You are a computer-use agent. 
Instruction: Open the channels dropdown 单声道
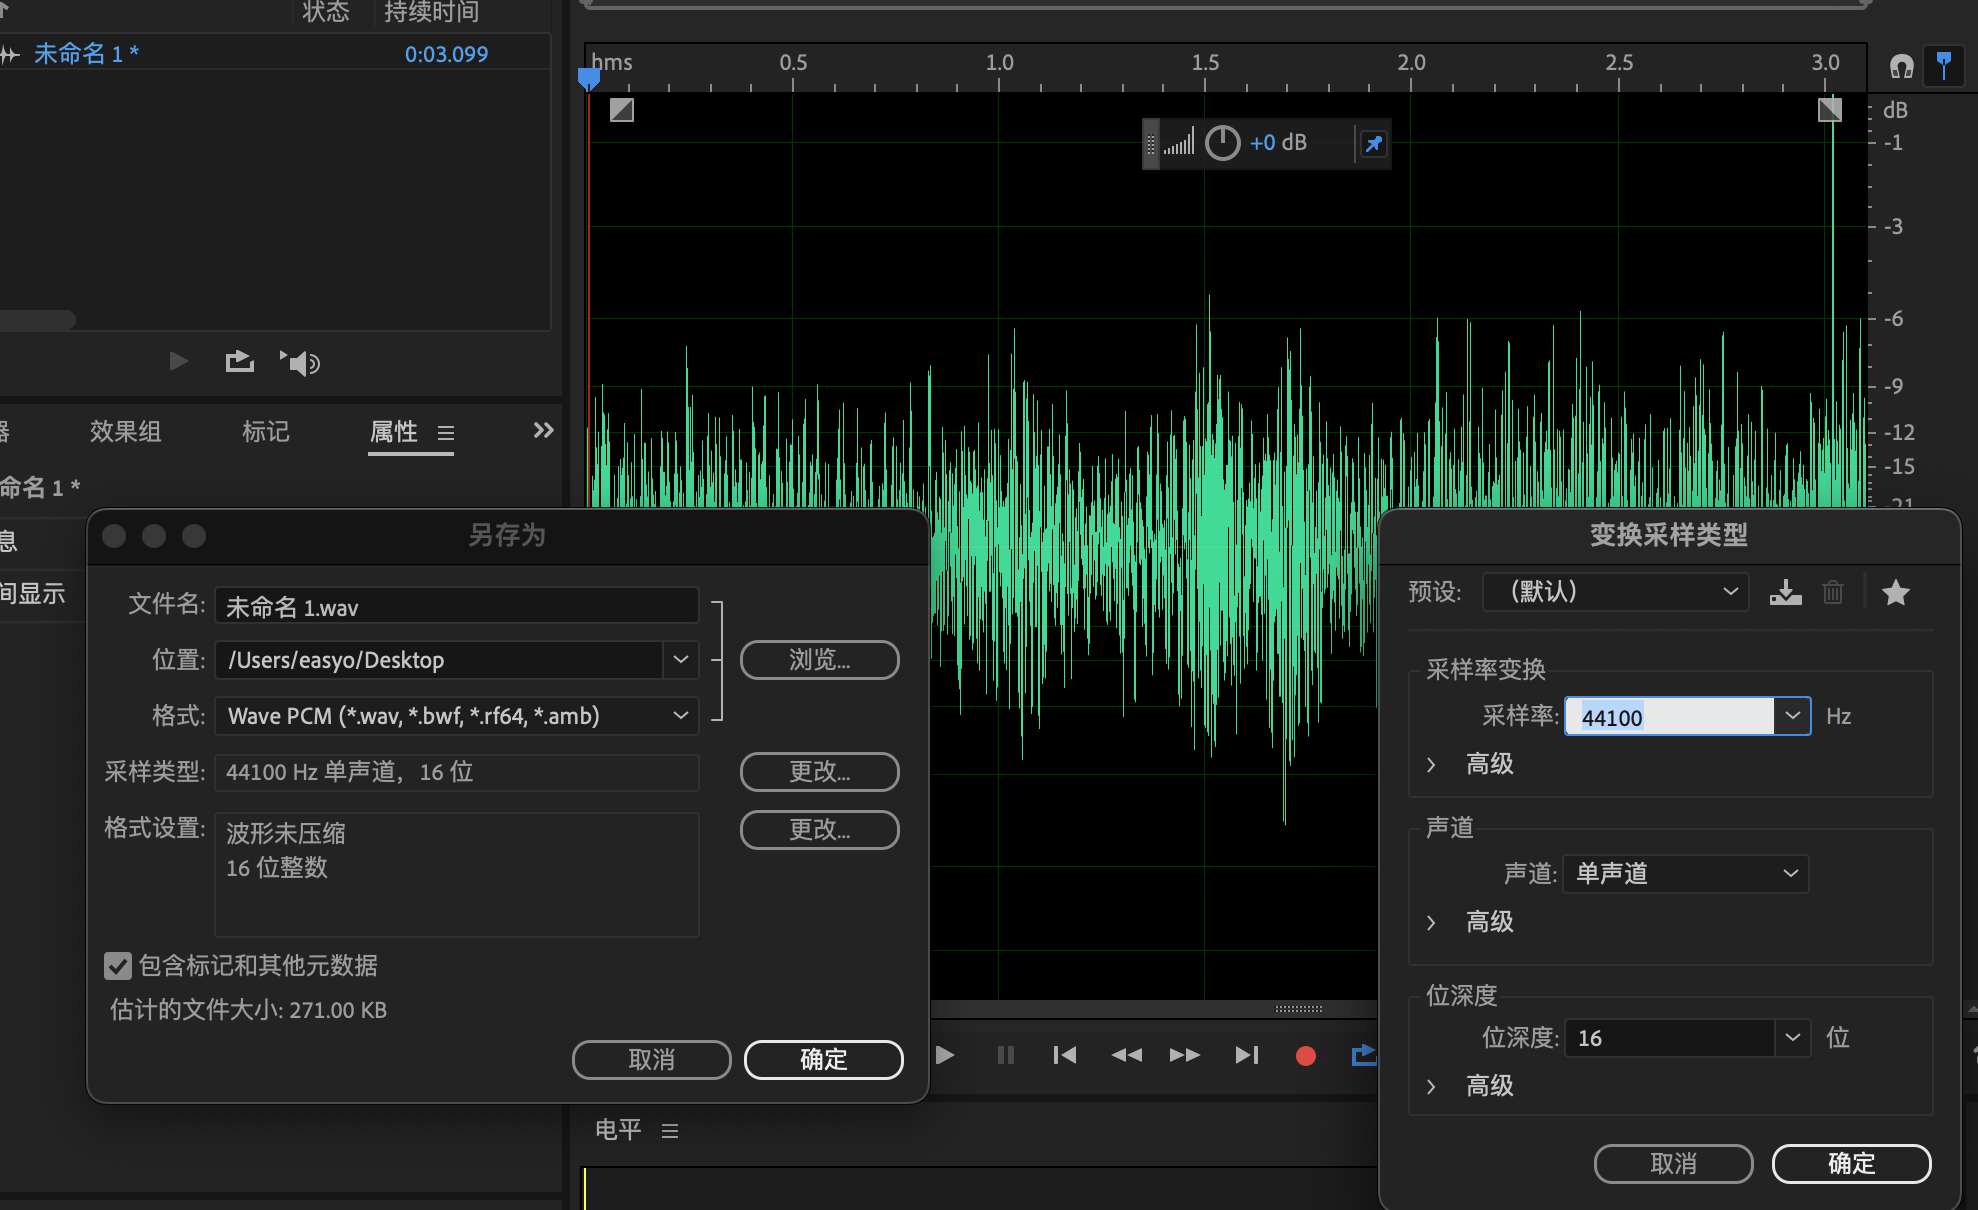(1686, 874)
